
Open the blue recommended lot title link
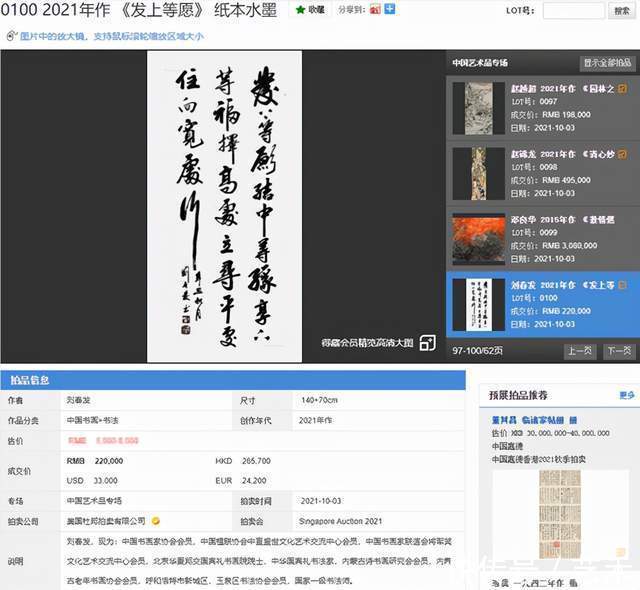tap(534, 420)
